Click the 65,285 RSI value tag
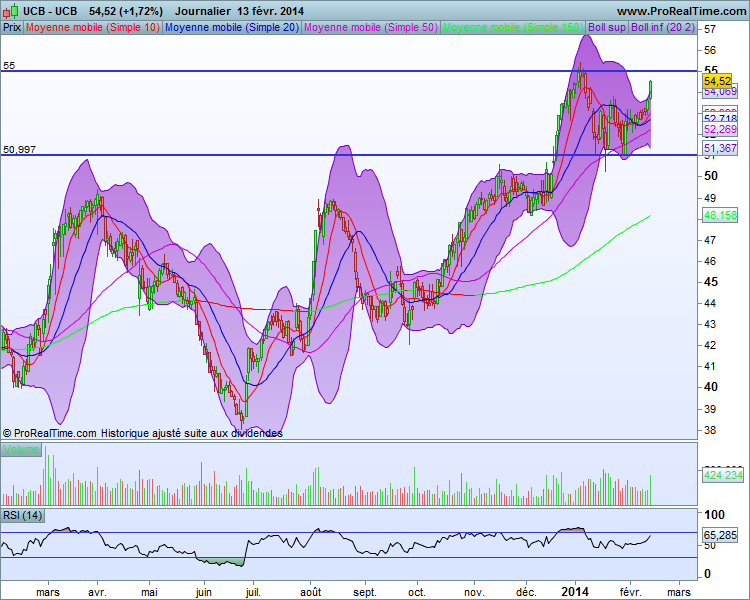The width and height of the screenshot is (750, 600). coord(720,534)
